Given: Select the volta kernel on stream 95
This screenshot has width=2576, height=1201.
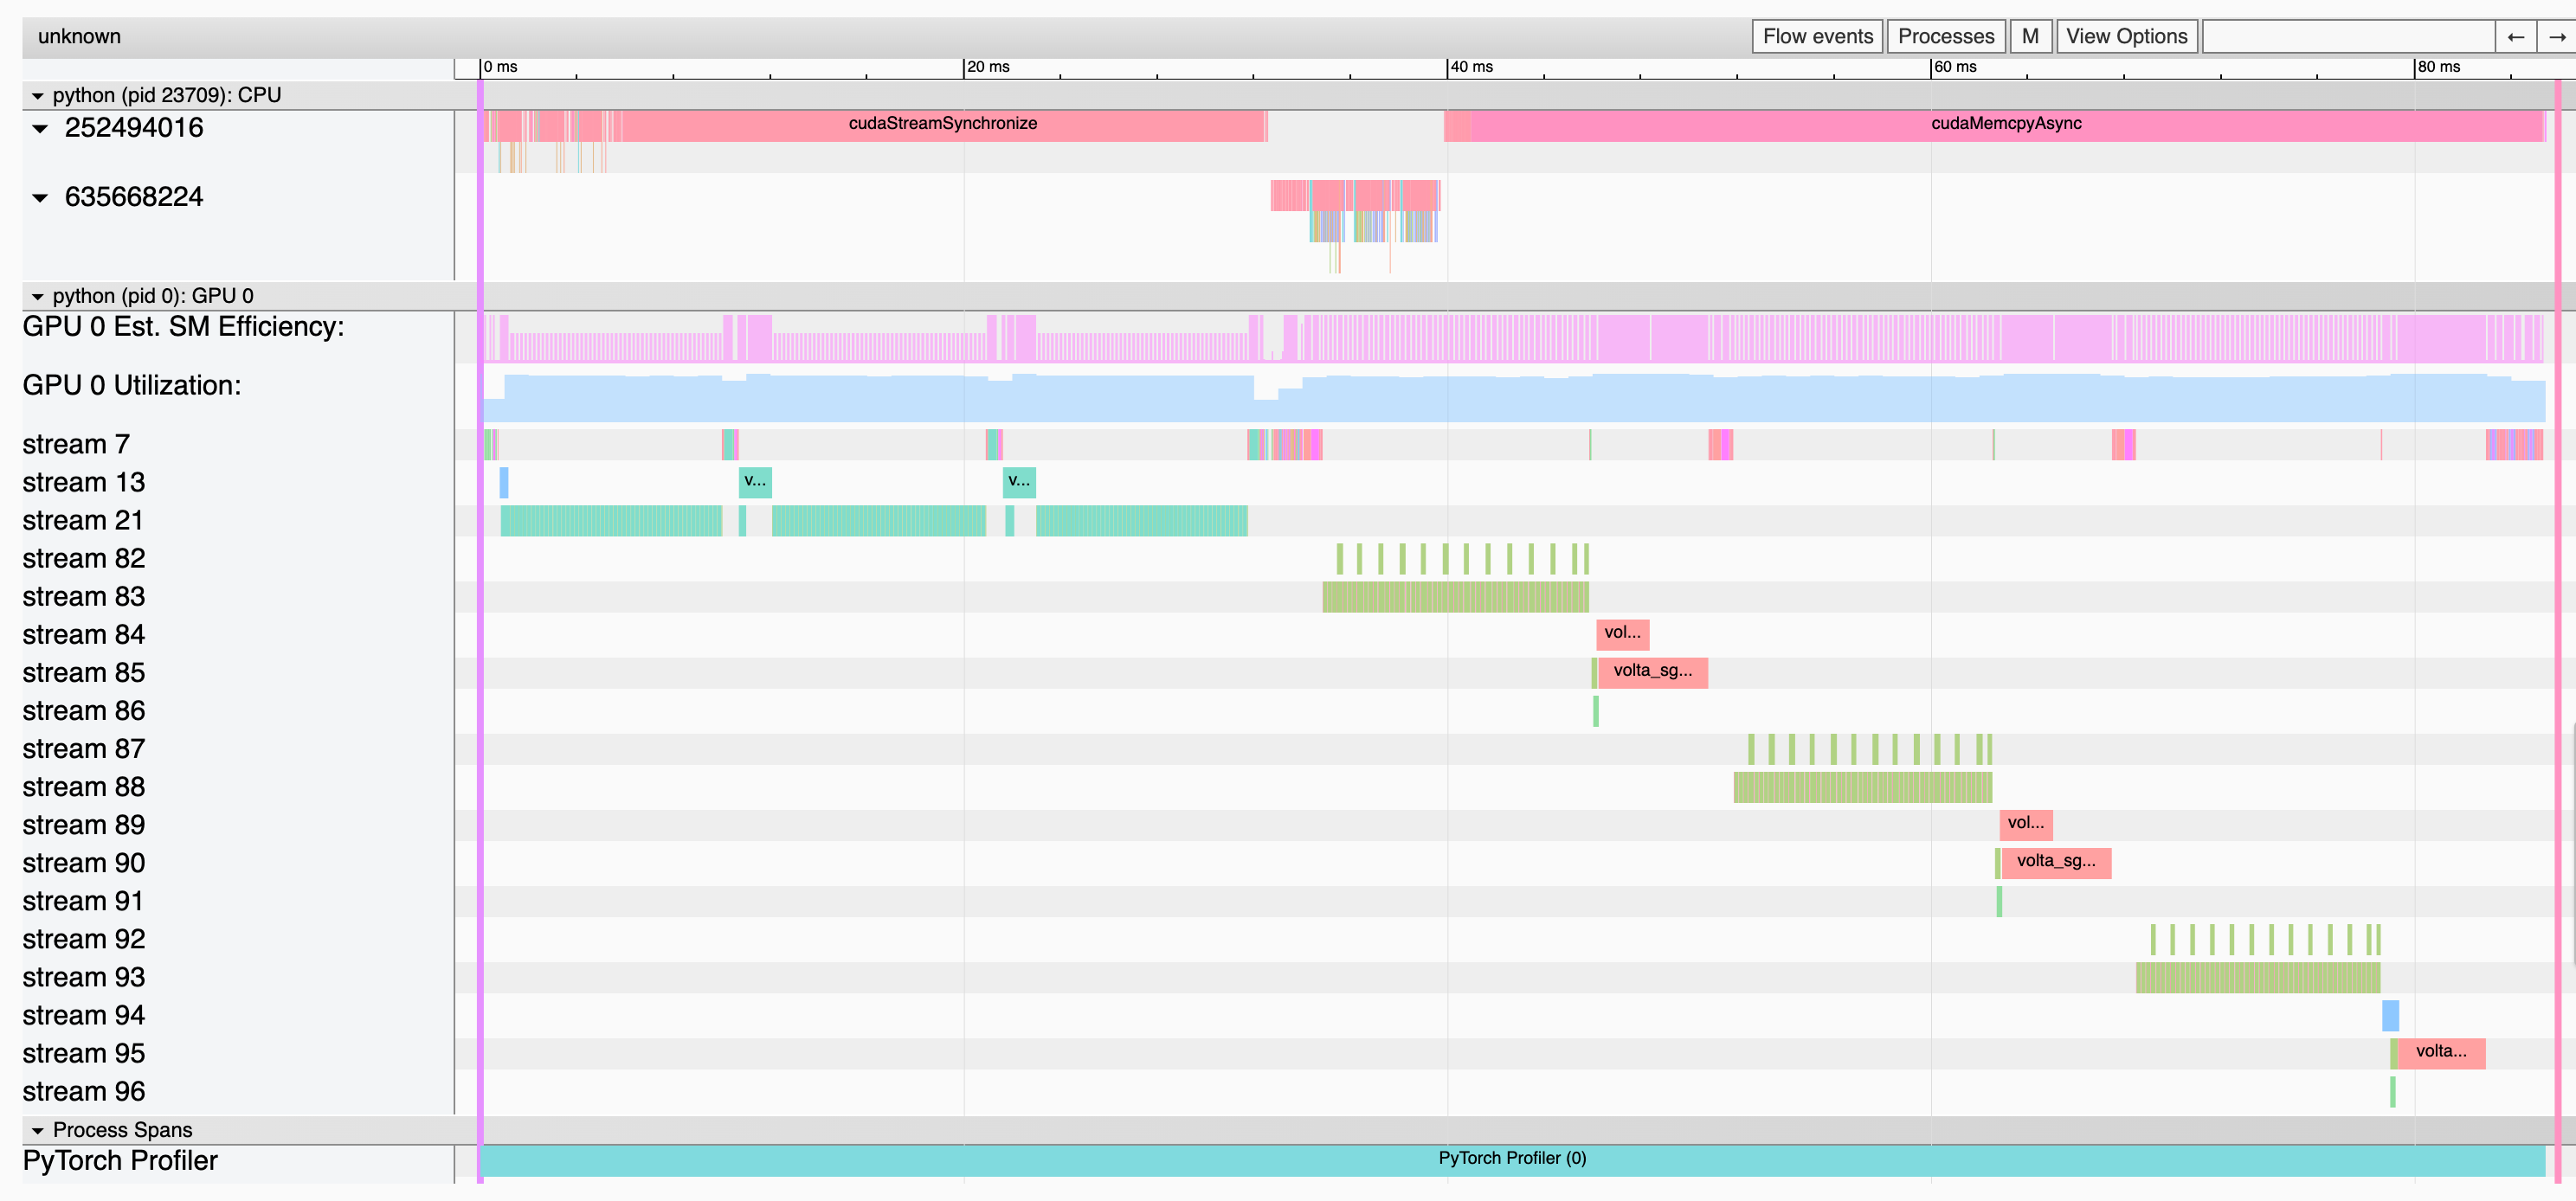Looking at the screenshot, I should (x=2440, y=1052).
